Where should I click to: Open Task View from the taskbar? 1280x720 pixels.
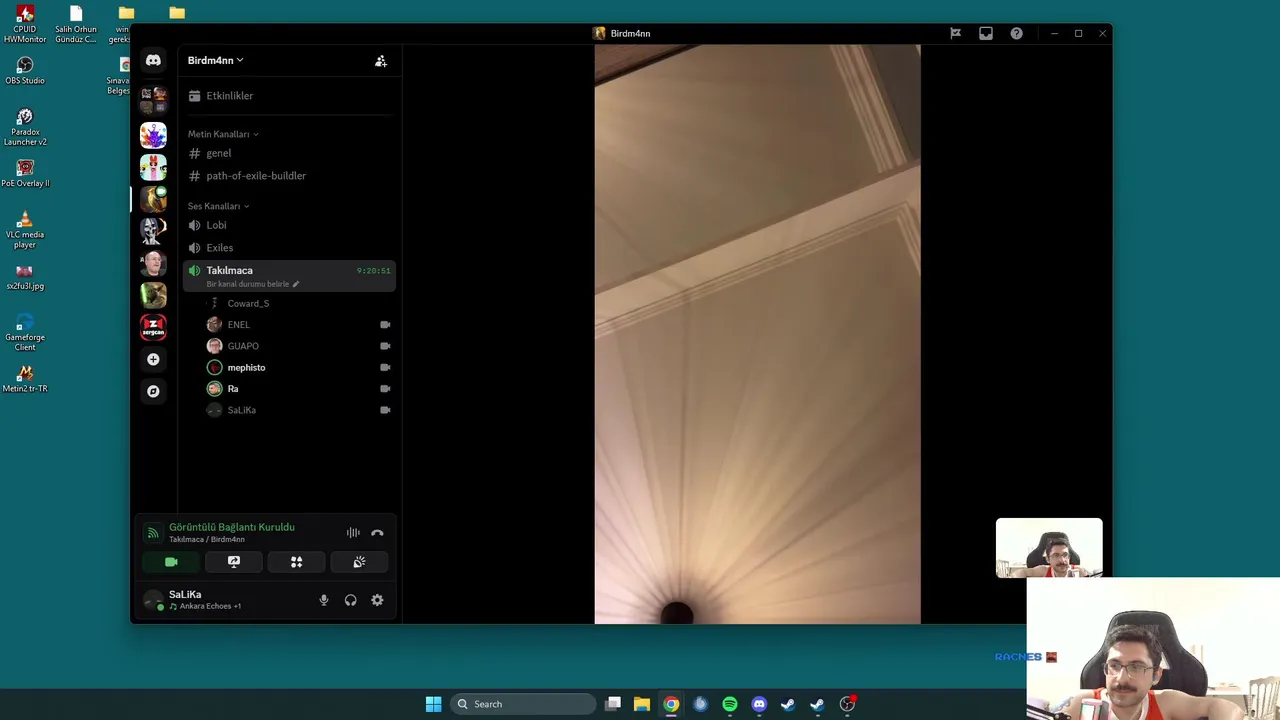(613, 704)
